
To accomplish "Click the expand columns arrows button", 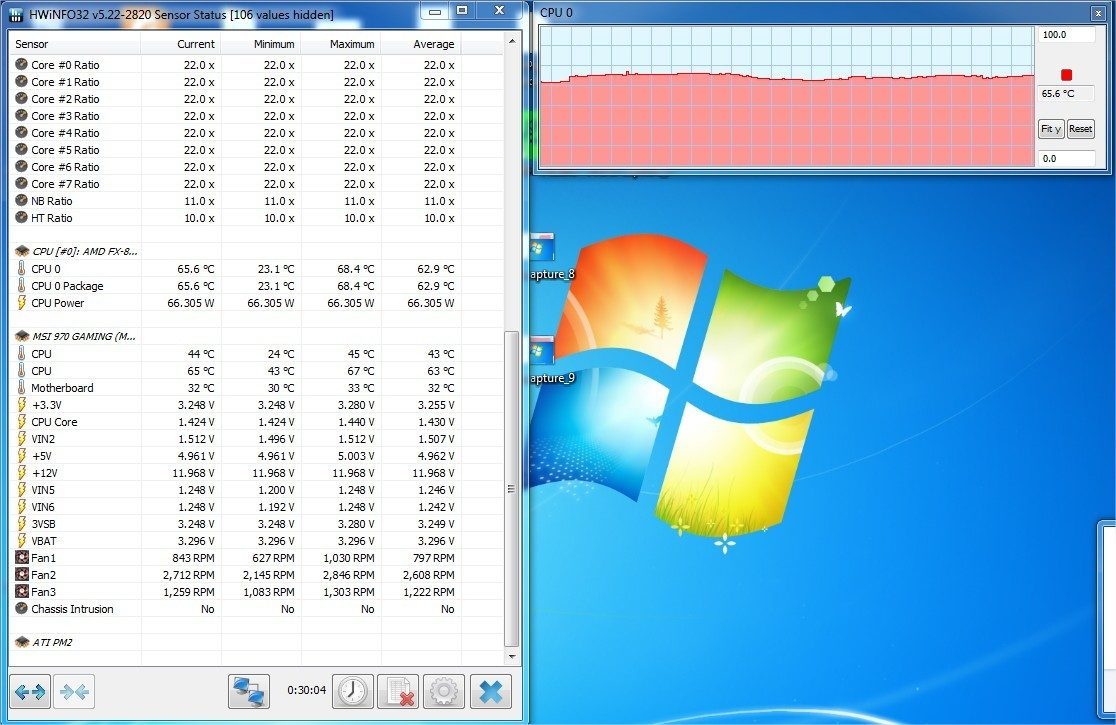I will tap(30, 692).
